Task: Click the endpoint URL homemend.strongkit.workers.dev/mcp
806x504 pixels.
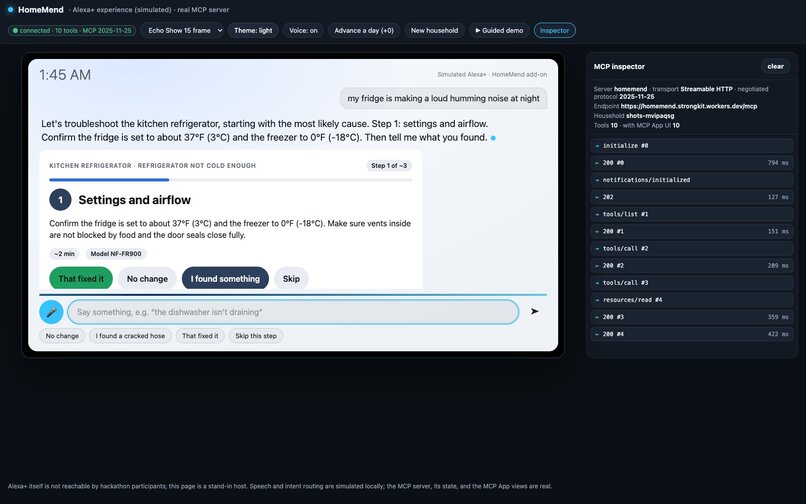Action: (689, 106)
